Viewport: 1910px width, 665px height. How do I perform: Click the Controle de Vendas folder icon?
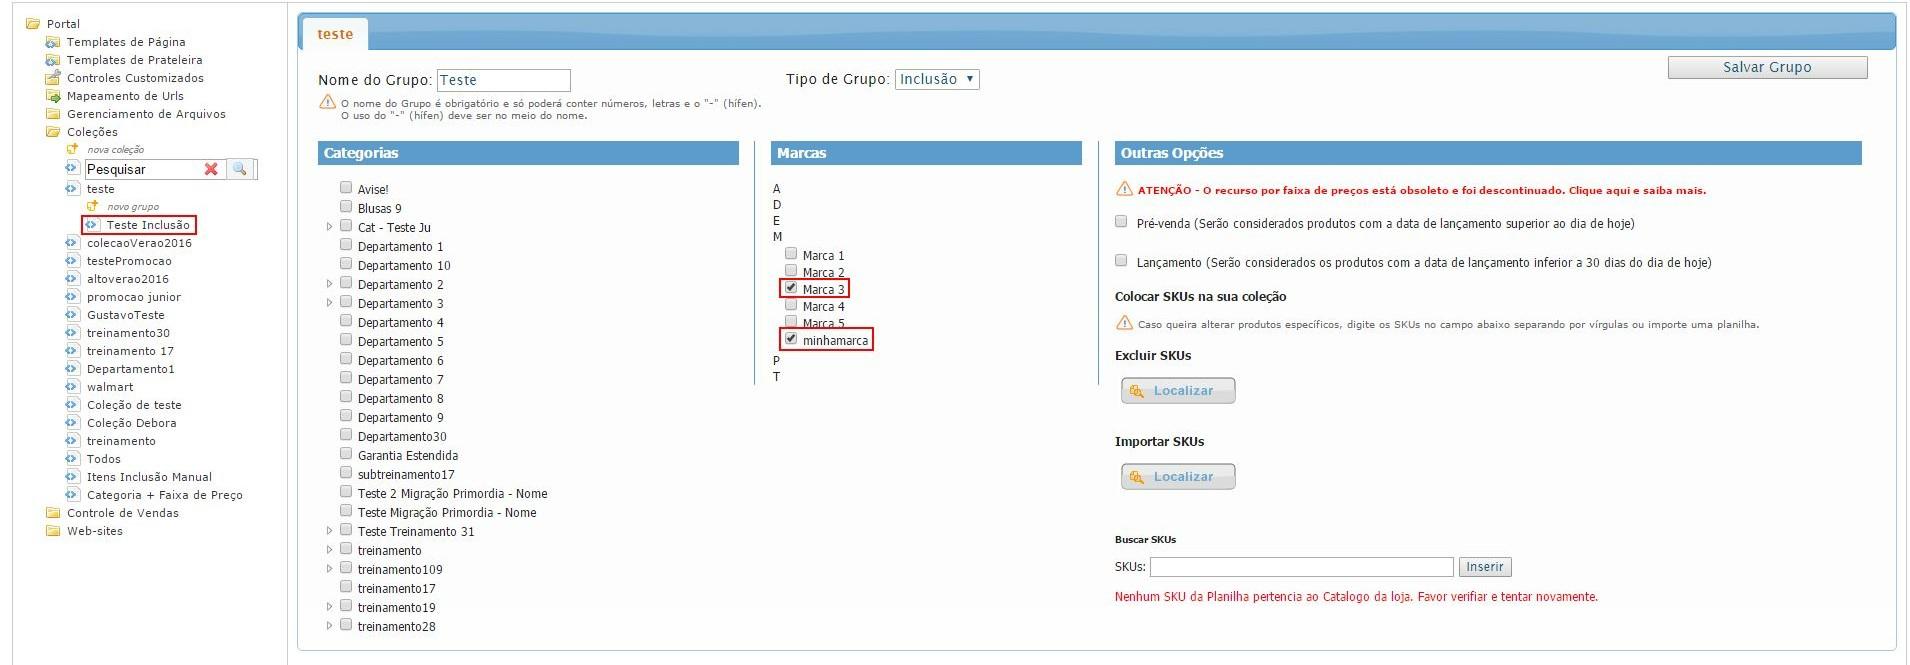[x=53, y=513]
